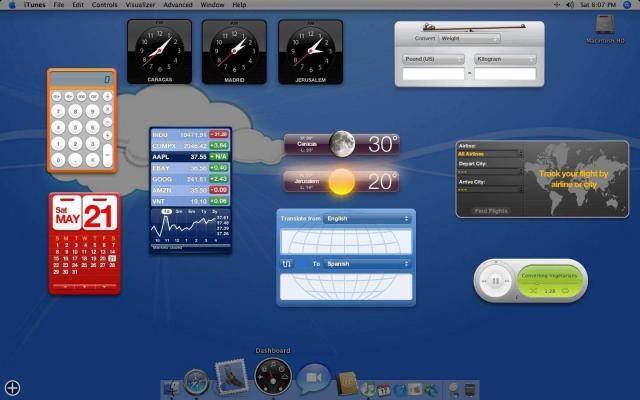The height and width of the screenshot is (400, 640).
Task: Click the equals key on calculator widget
Action: [x=107, y=155]
